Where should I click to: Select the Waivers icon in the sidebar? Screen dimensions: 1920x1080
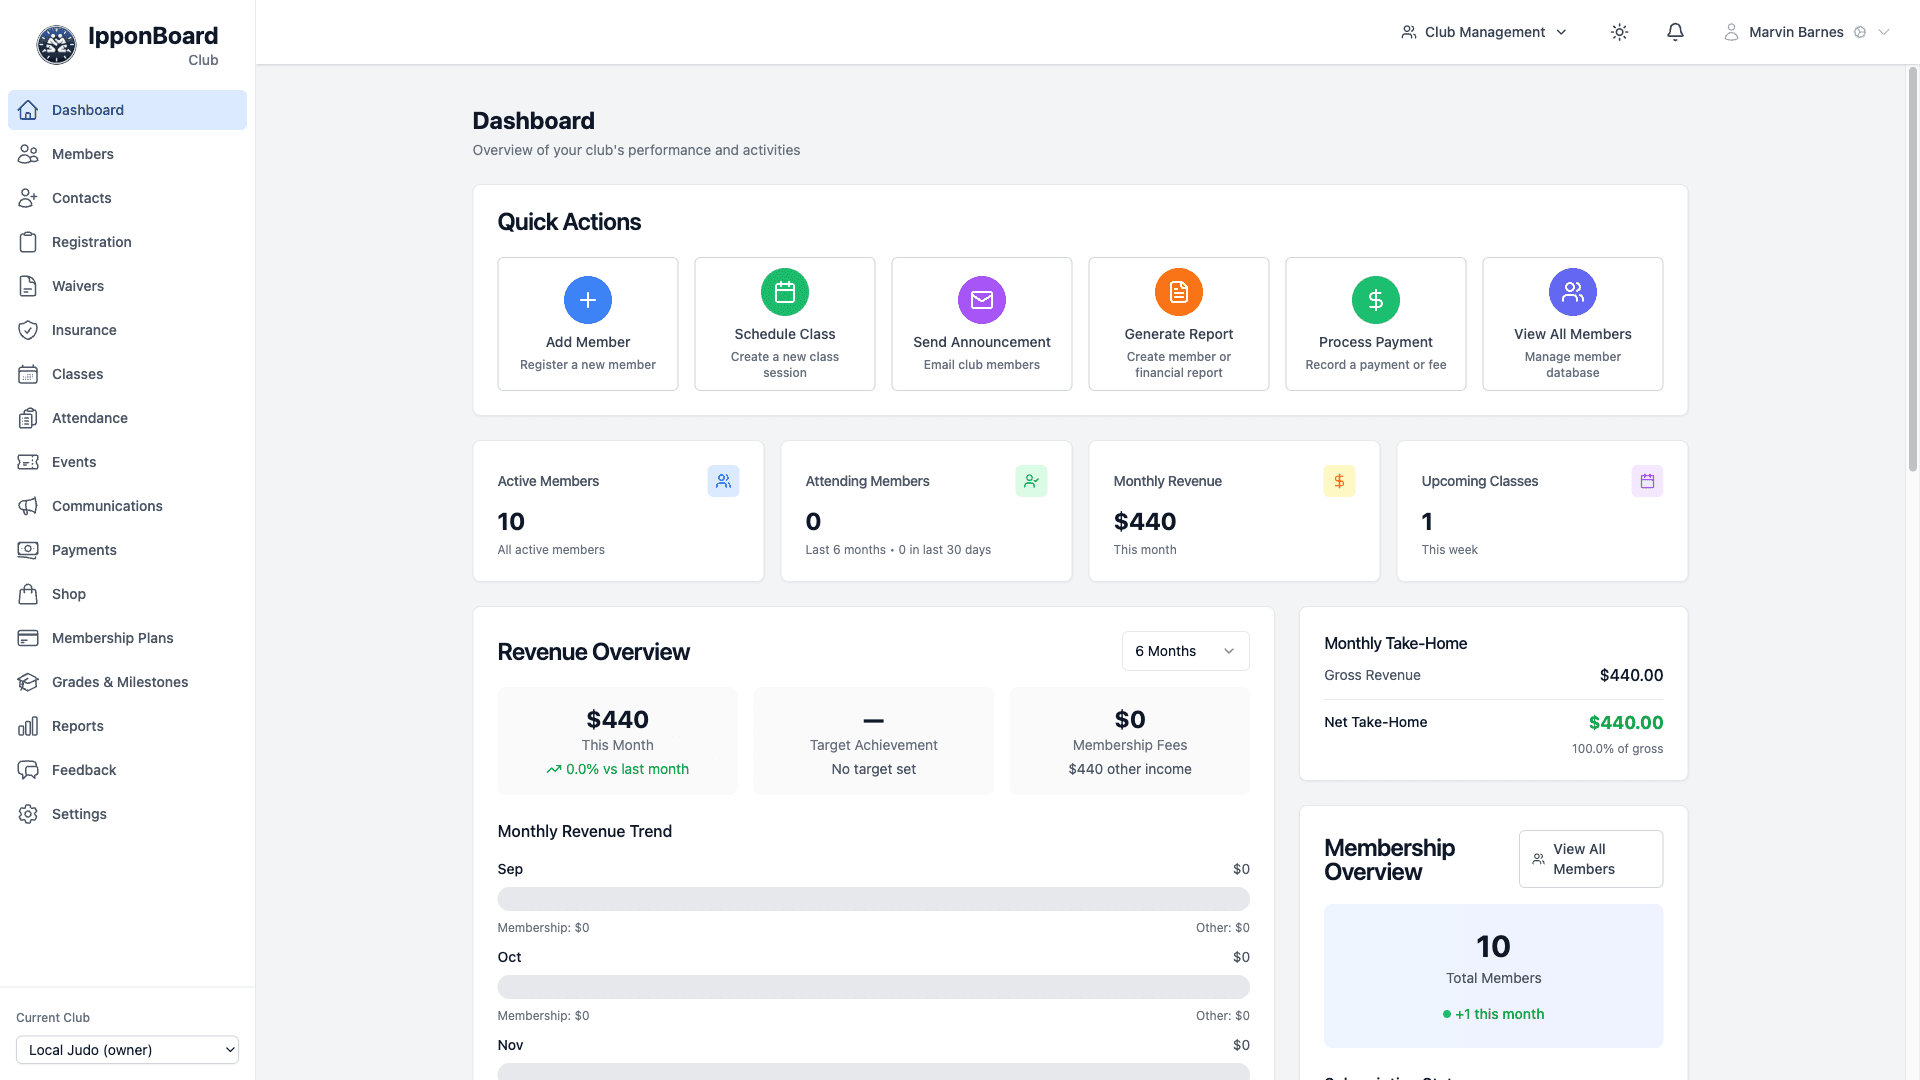[29, 286]
